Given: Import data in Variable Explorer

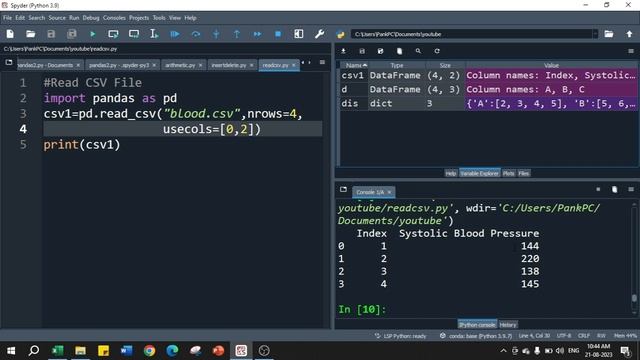Looking at the screenshot, I should pos(343,51).
